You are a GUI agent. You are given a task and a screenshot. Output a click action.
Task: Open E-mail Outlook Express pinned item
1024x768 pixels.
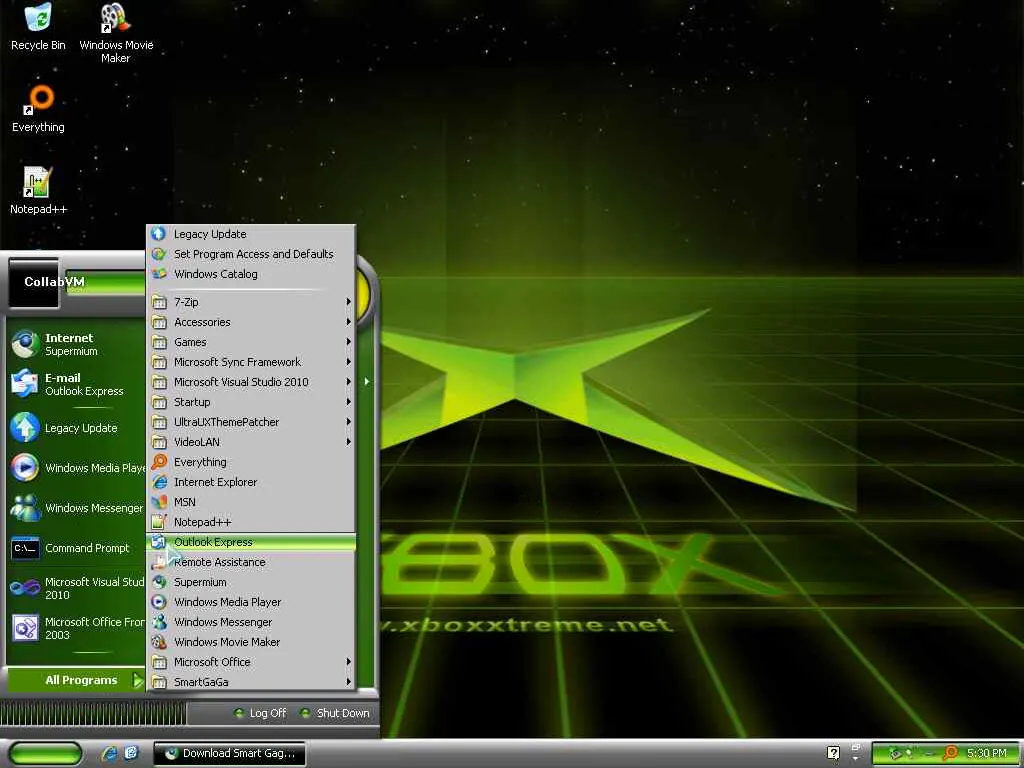pyautogui.click(x=76, y=384)
